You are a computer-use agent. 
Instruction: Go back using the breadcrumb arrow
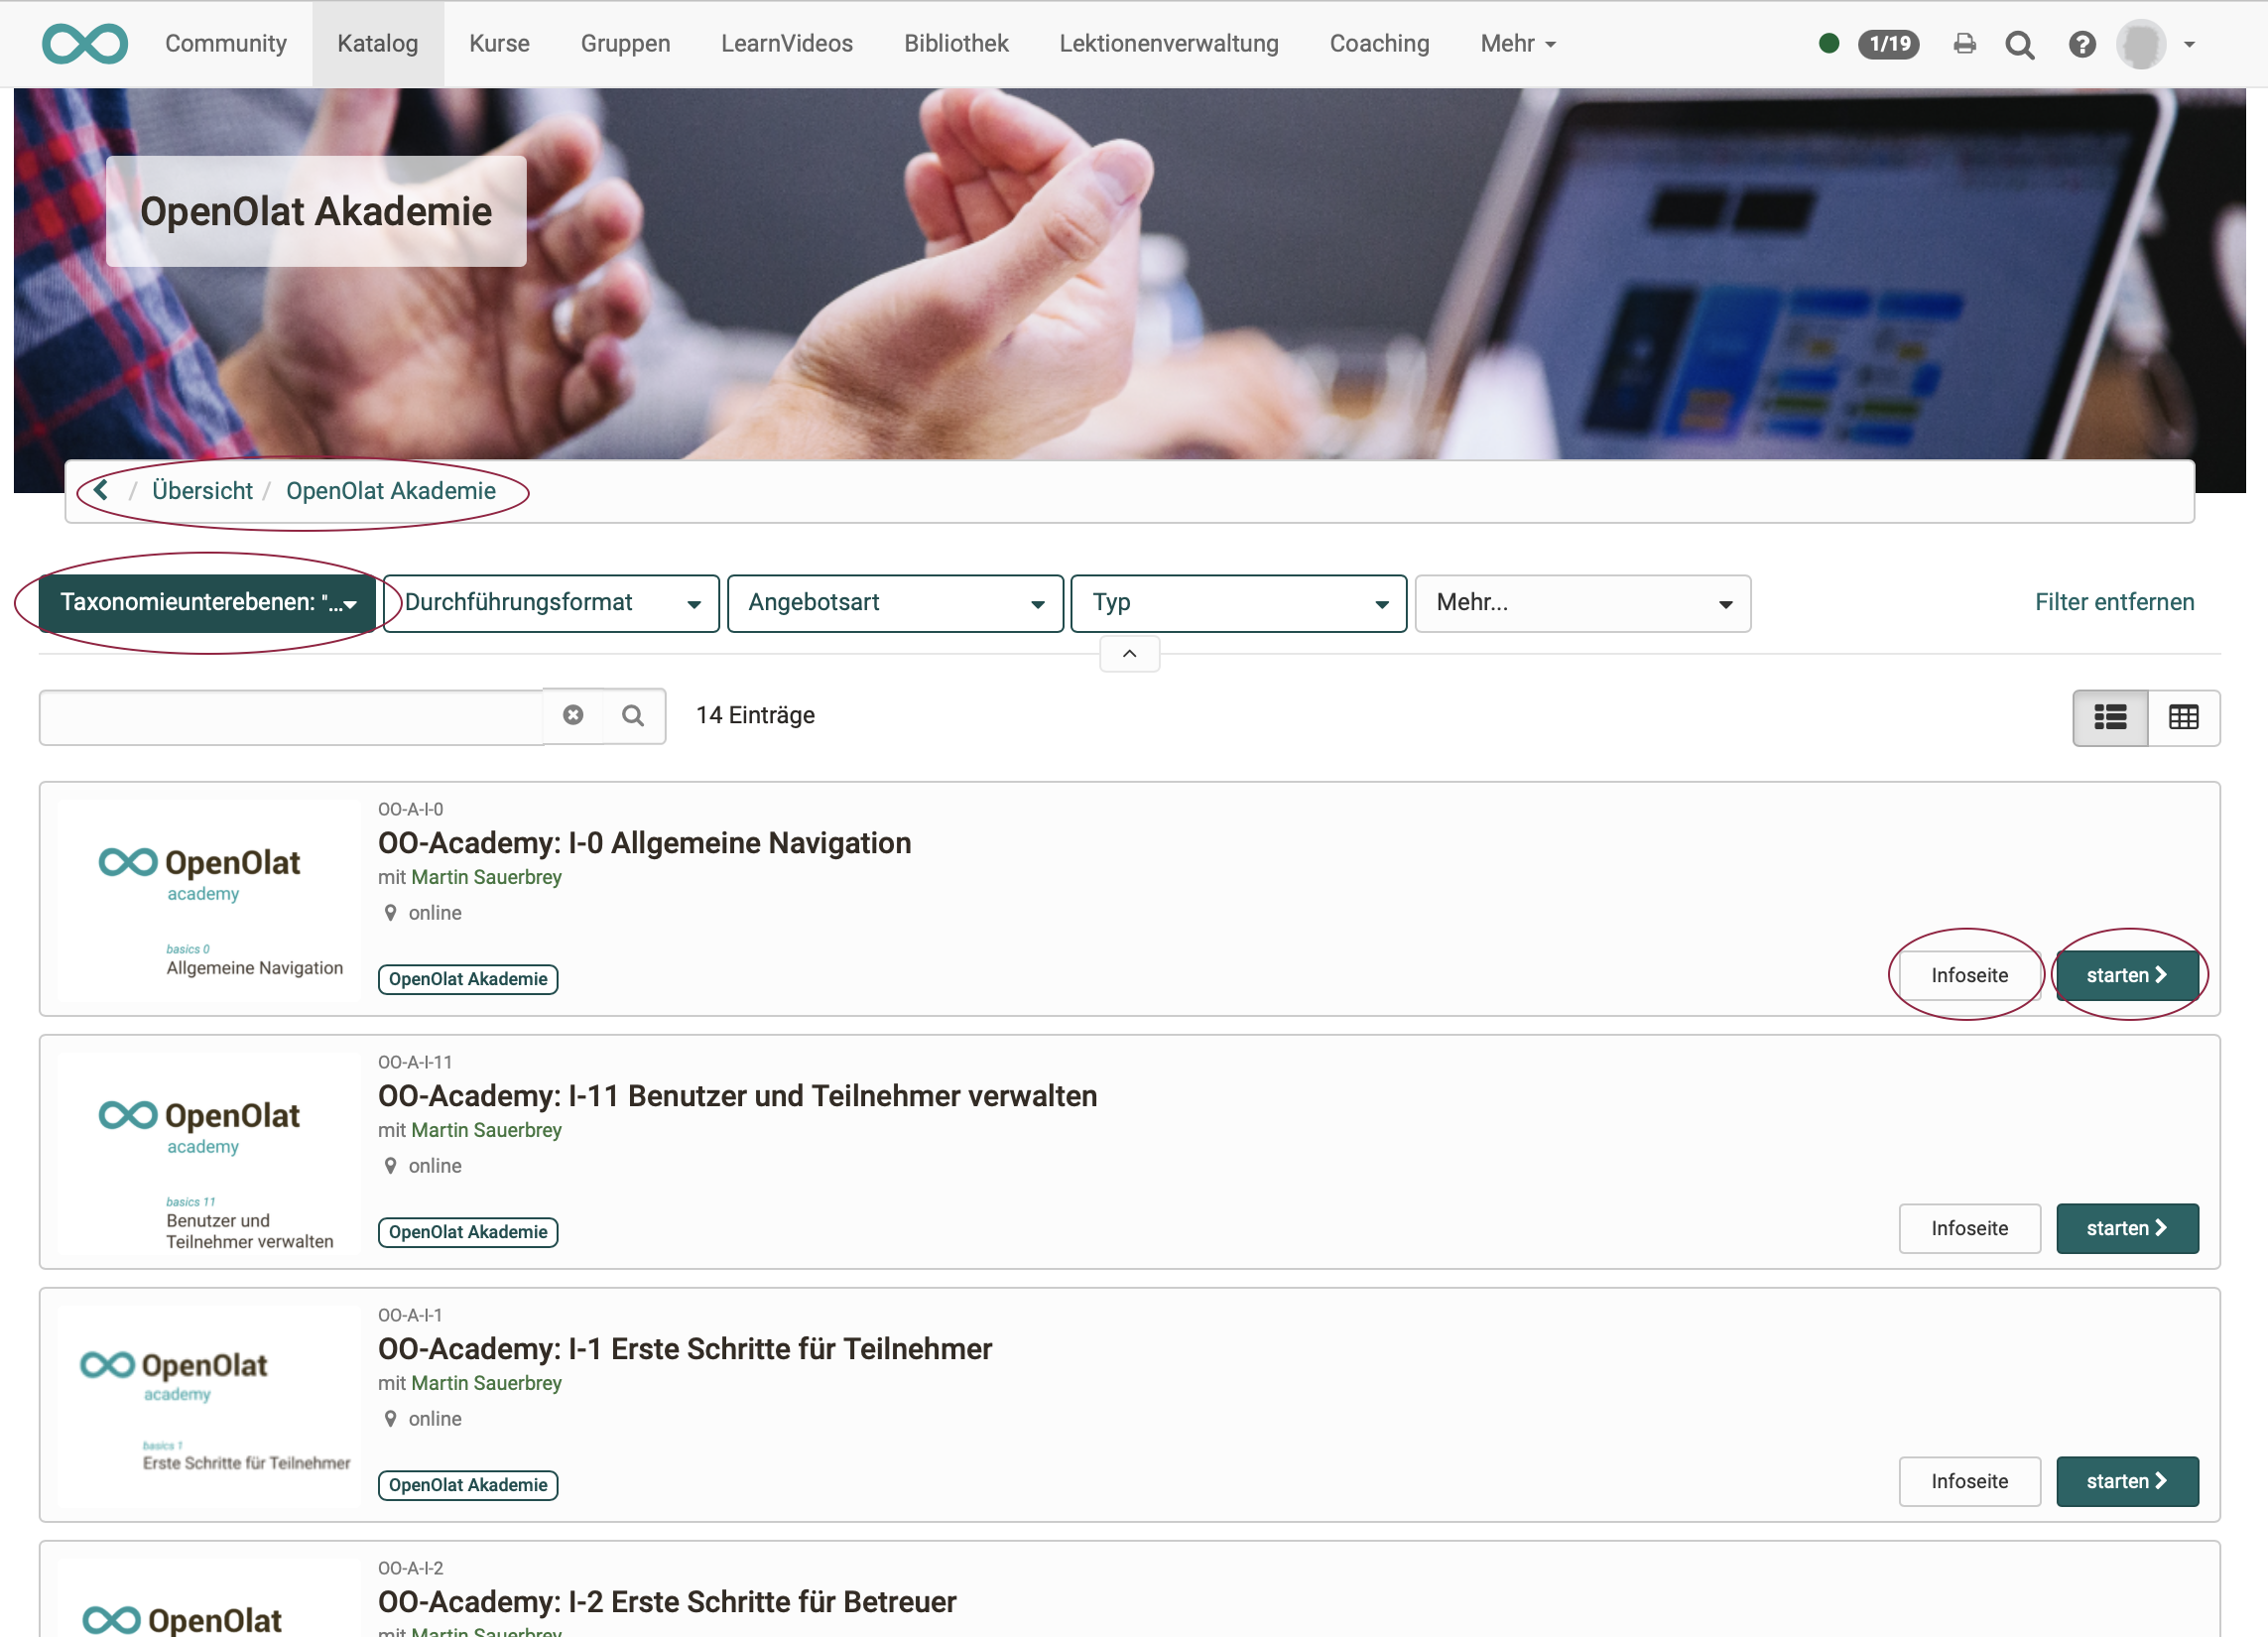coord(100,489)
